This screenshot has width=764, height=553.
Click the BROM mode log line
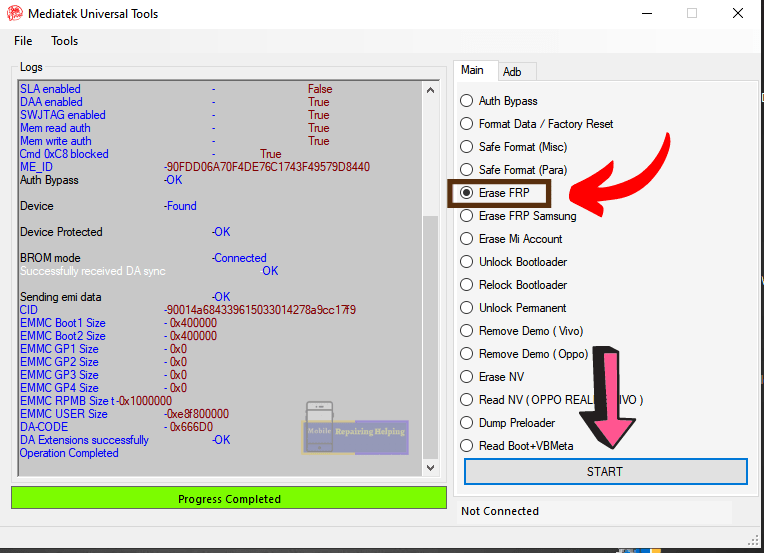(143, 258)
